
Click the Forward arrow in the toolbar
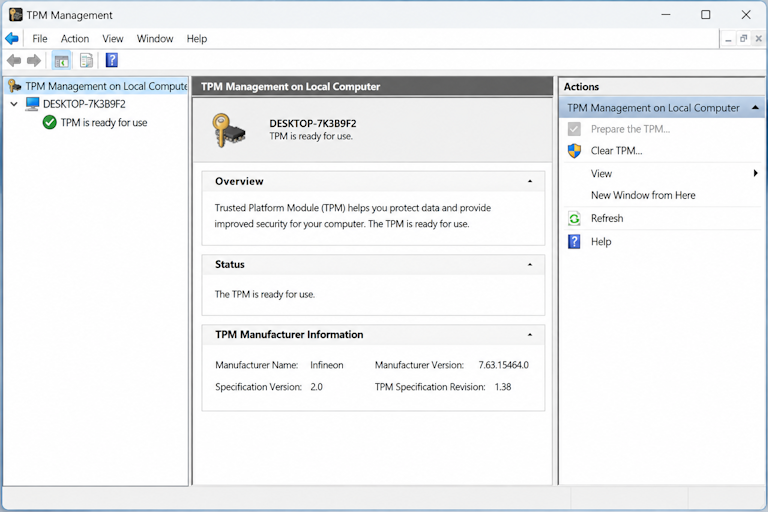[34, 61]
